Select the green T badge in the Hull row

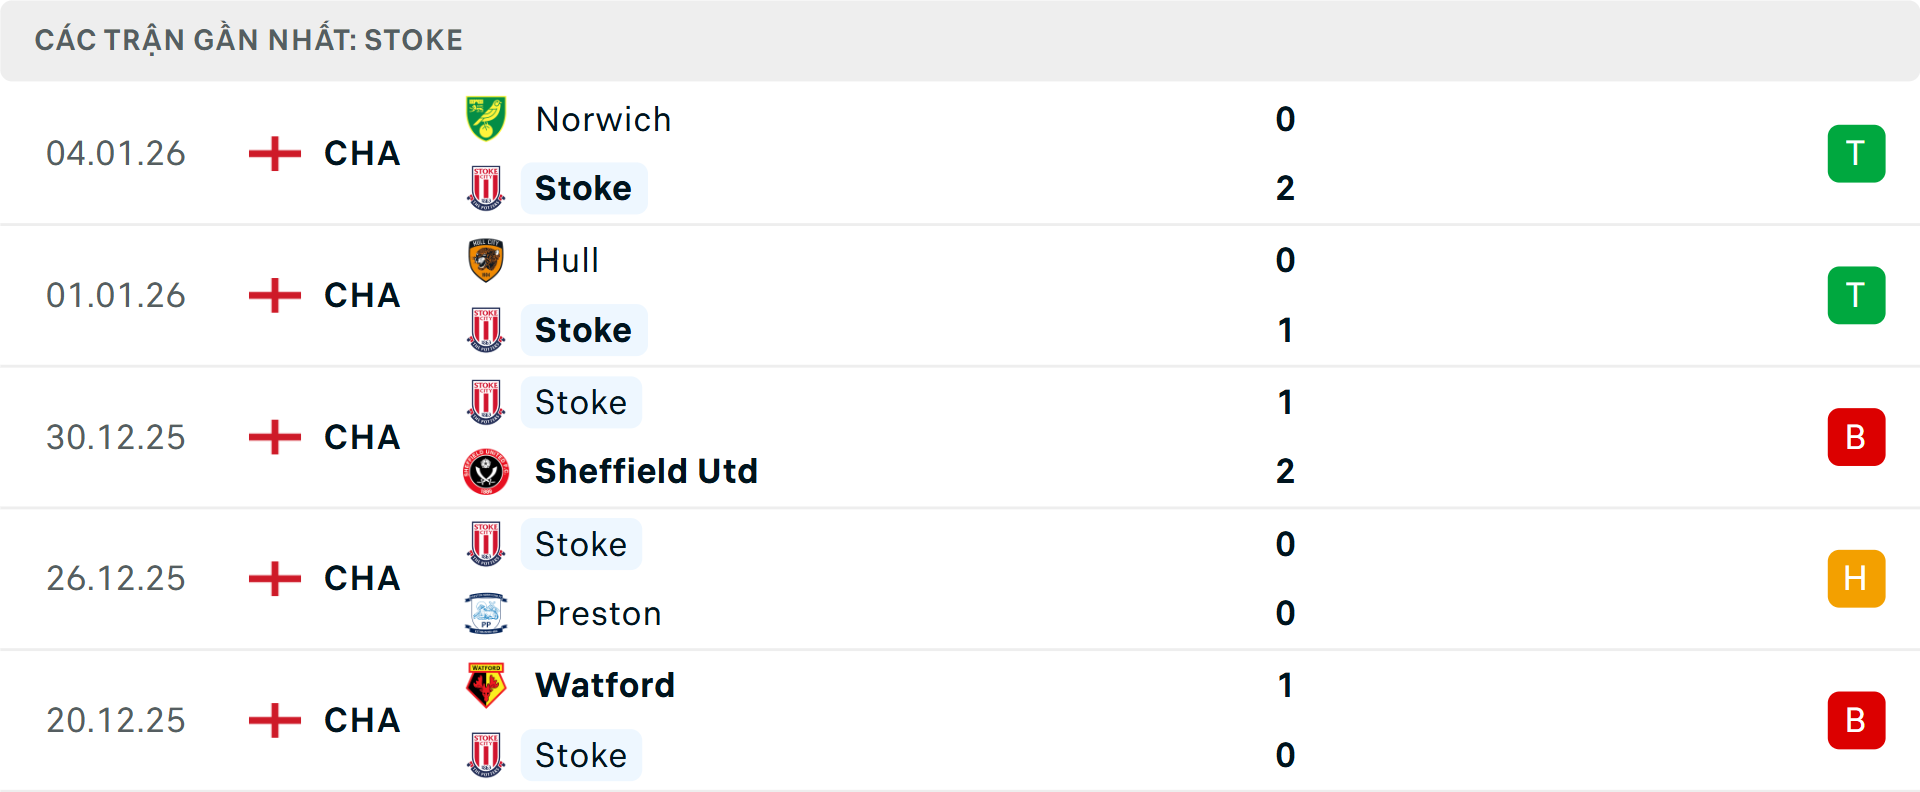[1857, 295]
